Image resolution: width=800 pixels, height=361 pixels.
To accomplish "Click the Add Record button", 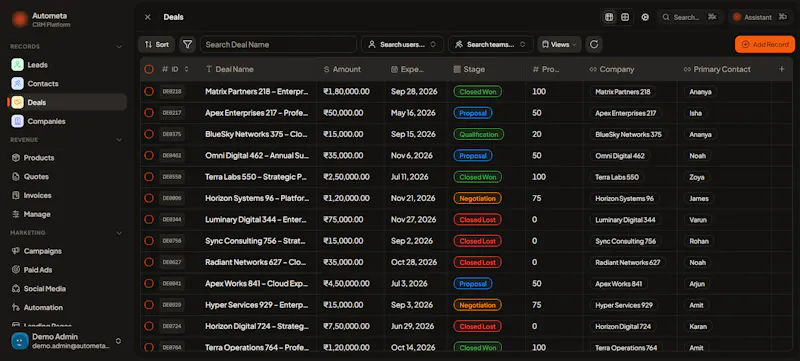I will (765, 44).
